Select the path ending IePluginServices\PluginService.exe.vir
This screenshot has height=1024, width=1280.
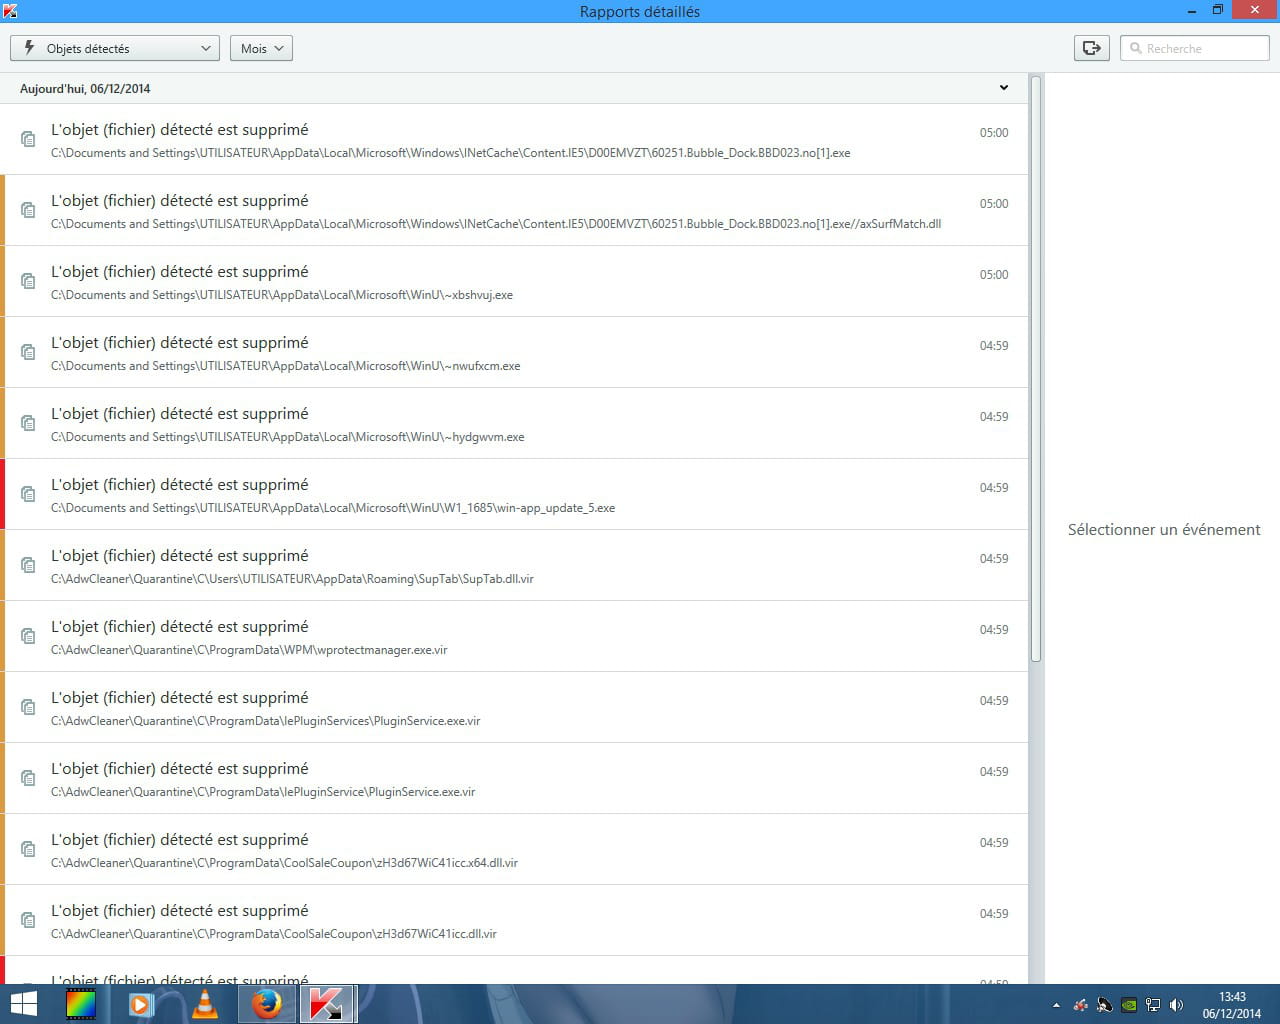pos(266,721)
